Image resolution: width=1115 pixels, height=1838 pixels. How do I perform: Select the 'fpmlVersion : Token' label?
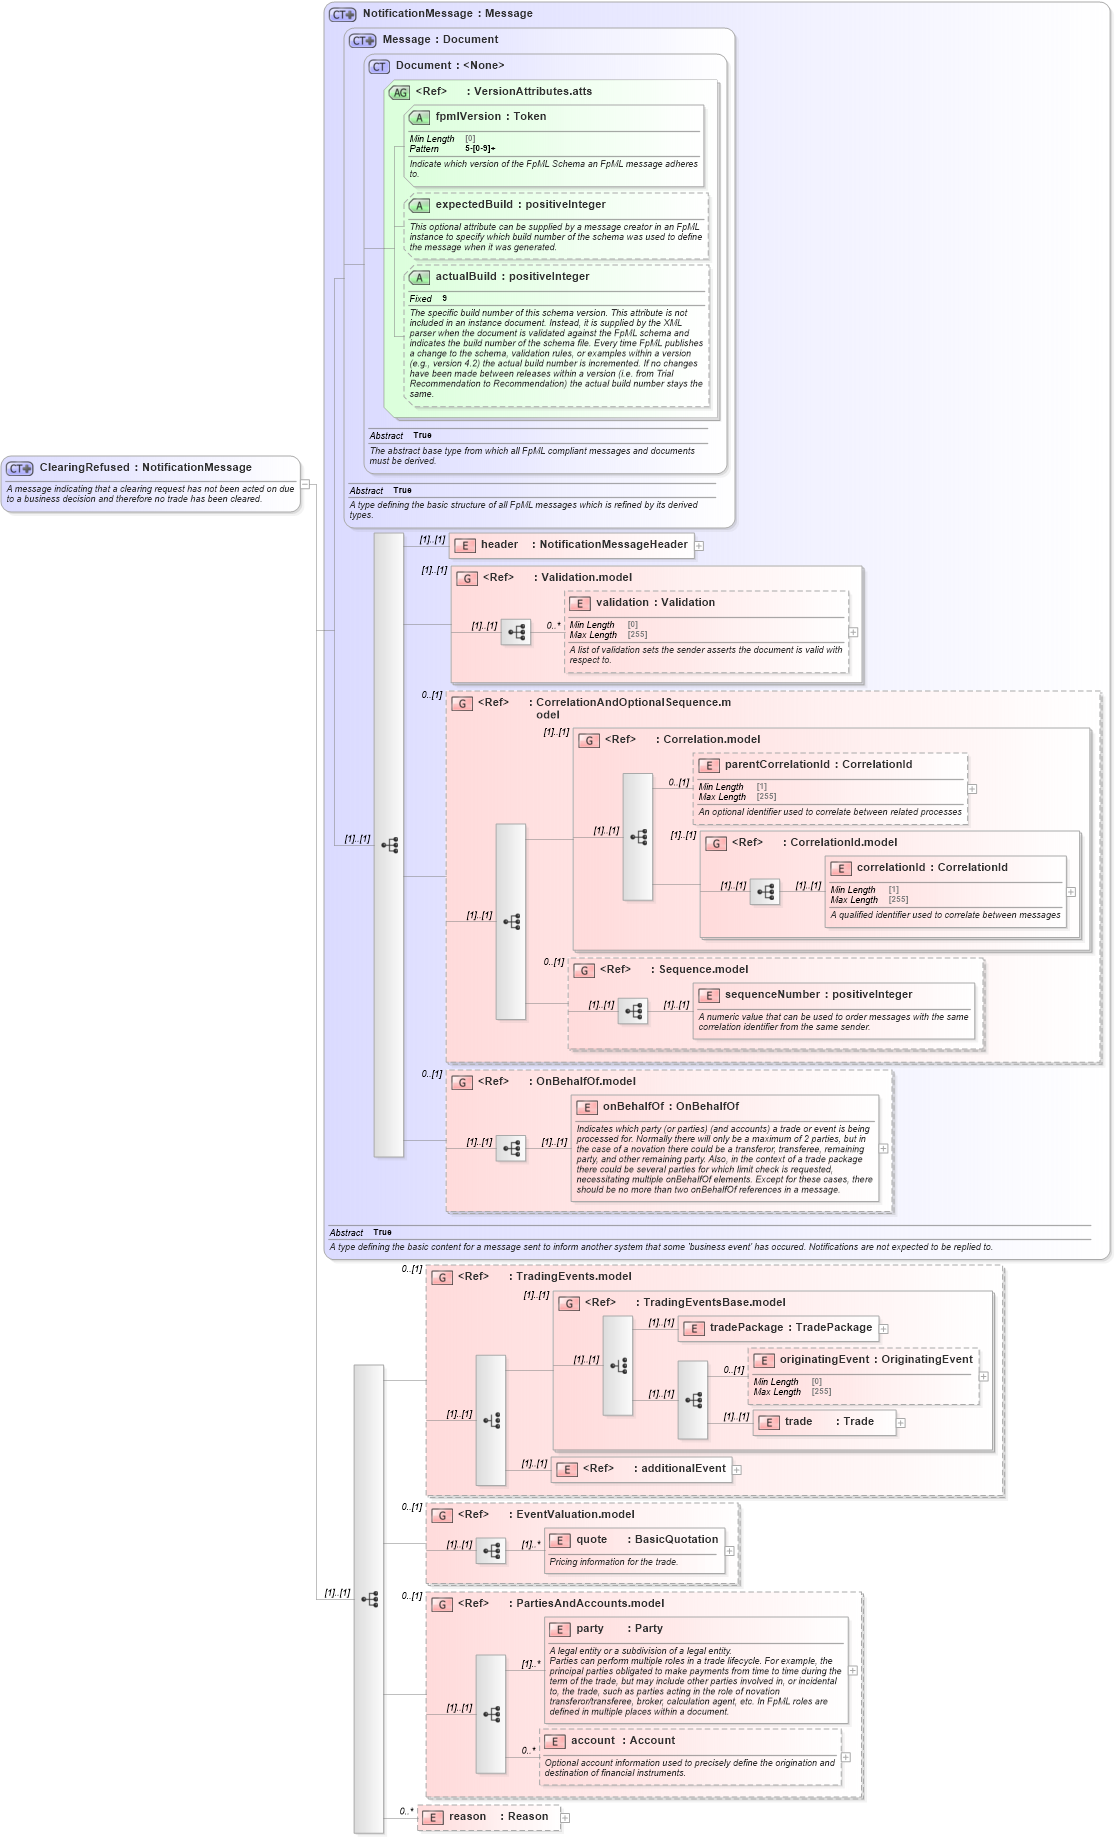(491, 117)
